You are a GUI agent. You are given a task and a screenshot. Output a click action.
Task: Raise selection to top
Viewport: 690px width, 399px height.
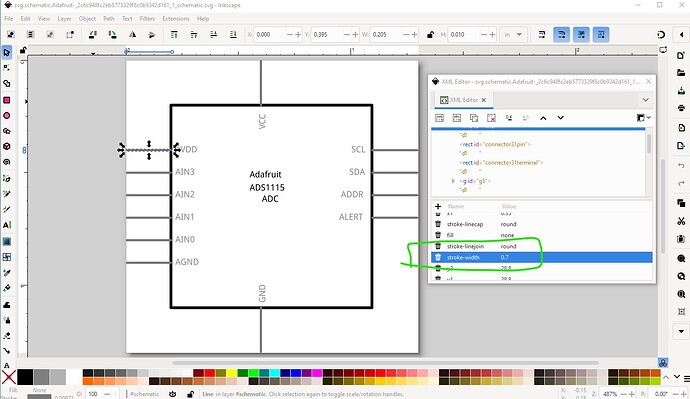[174, 34]
